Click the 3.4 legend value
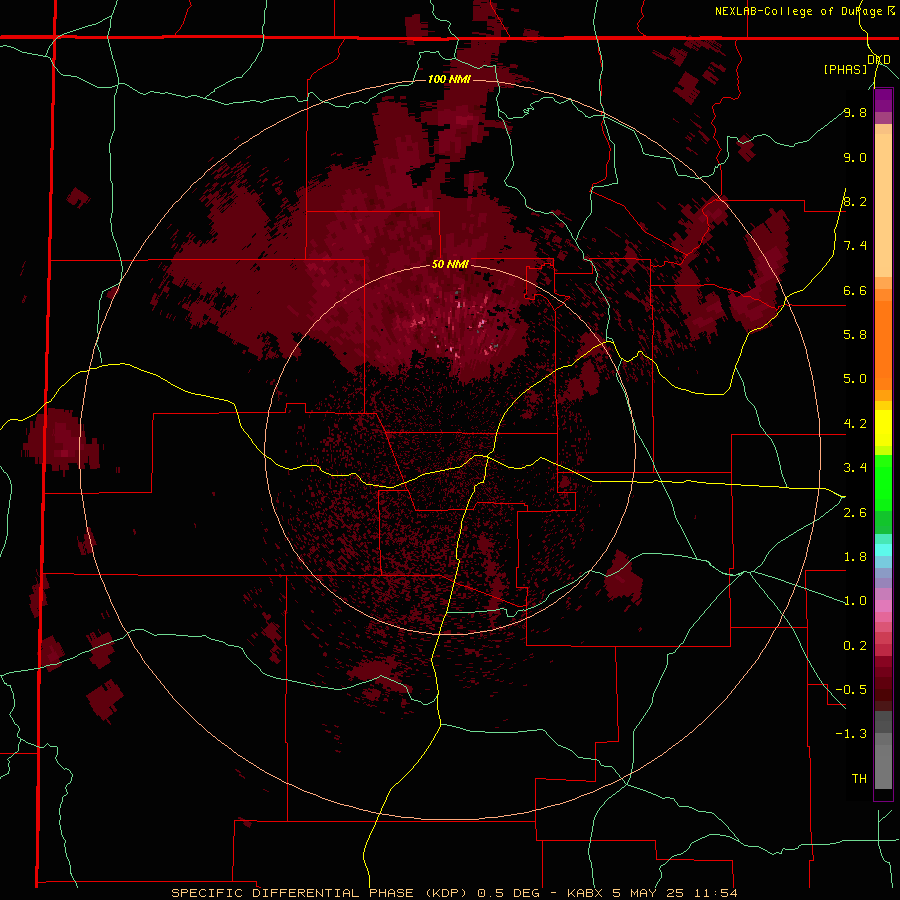This screenshot has width=900, height=900. (x=855, y=468)
